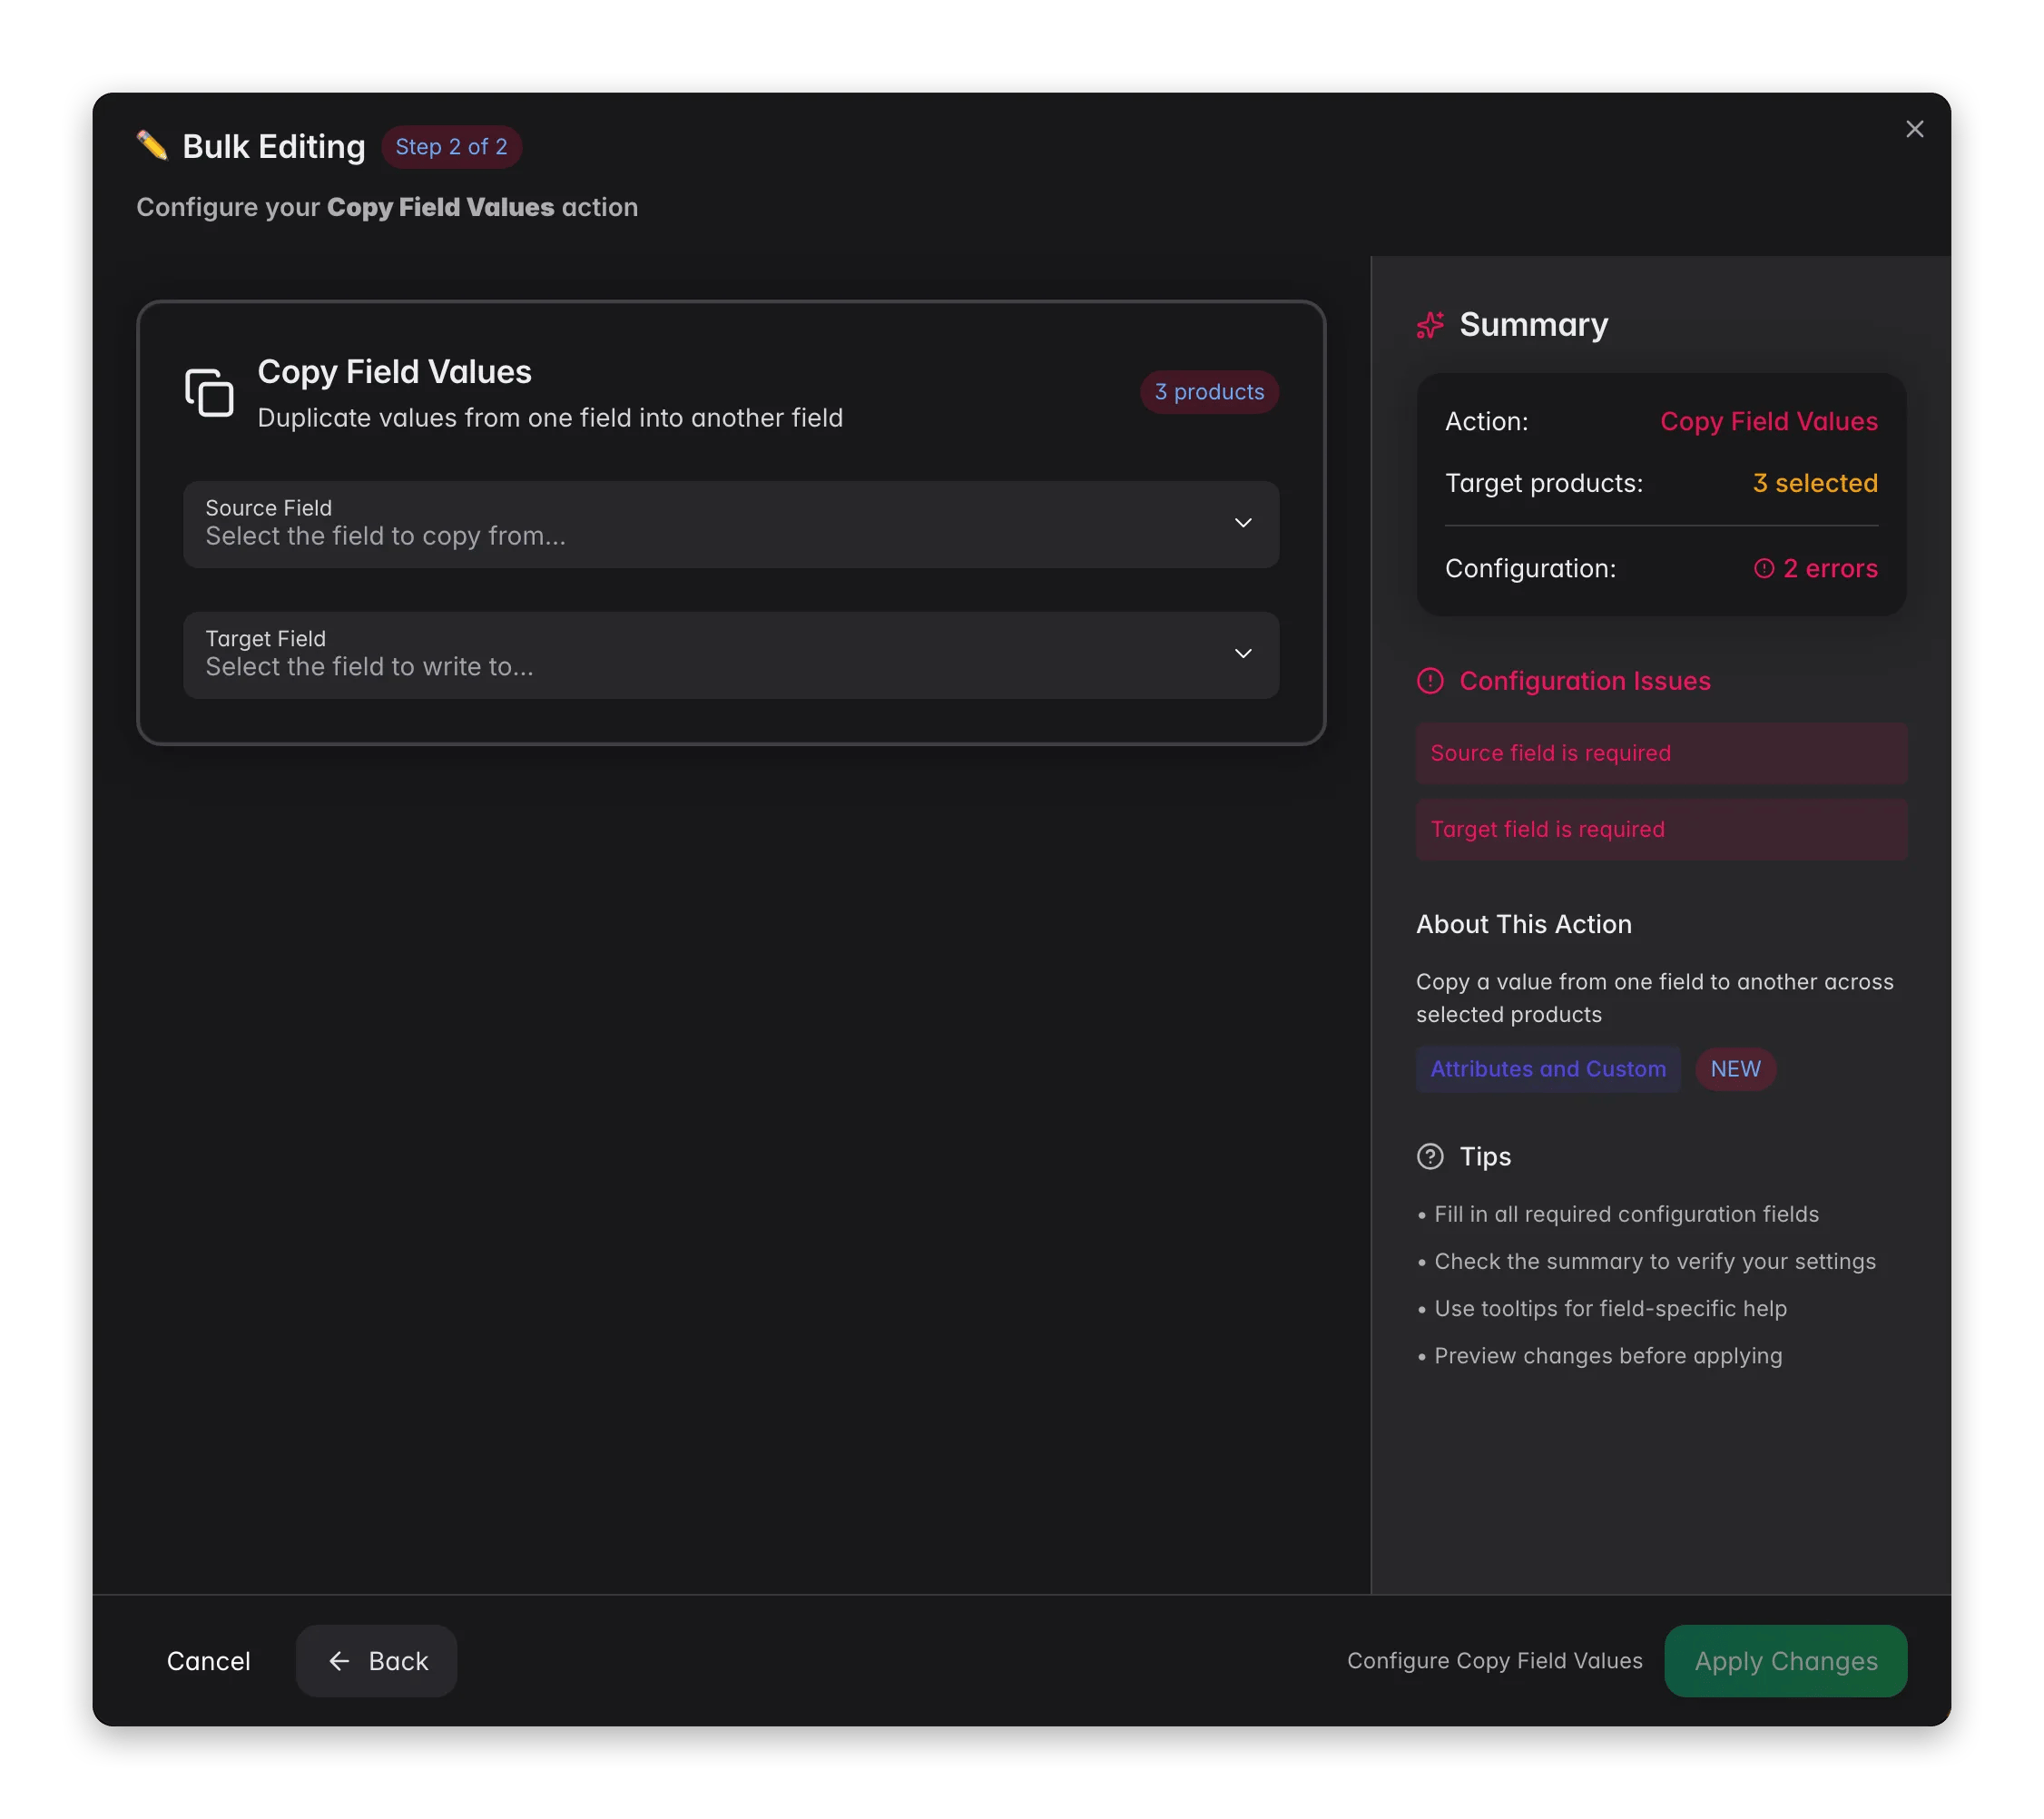Click the Apply Changes button
The image size is (2044, 1819).
(1786, 1661)
